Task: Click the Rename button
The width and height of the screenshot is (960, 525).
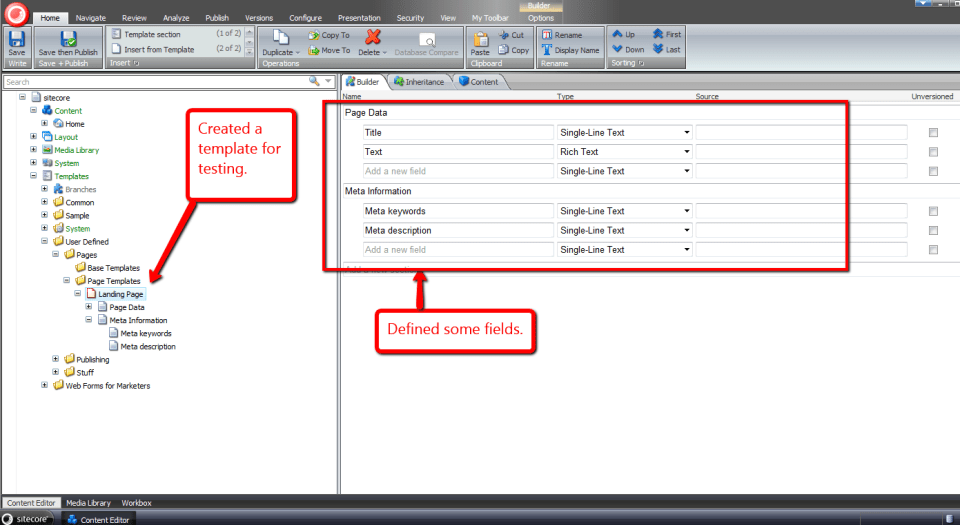Action: 562,35
